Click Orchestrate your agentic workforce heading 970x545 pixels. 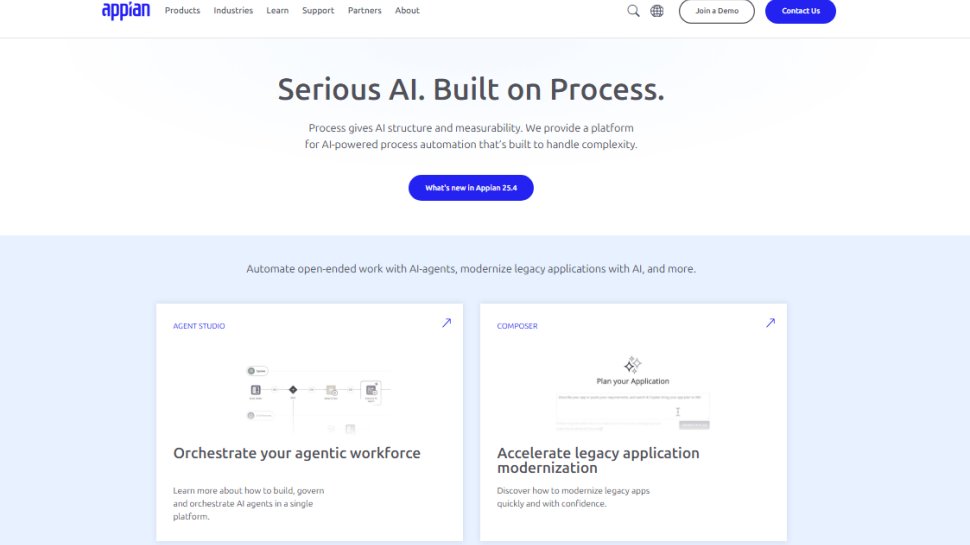click(x=297, y=453)
